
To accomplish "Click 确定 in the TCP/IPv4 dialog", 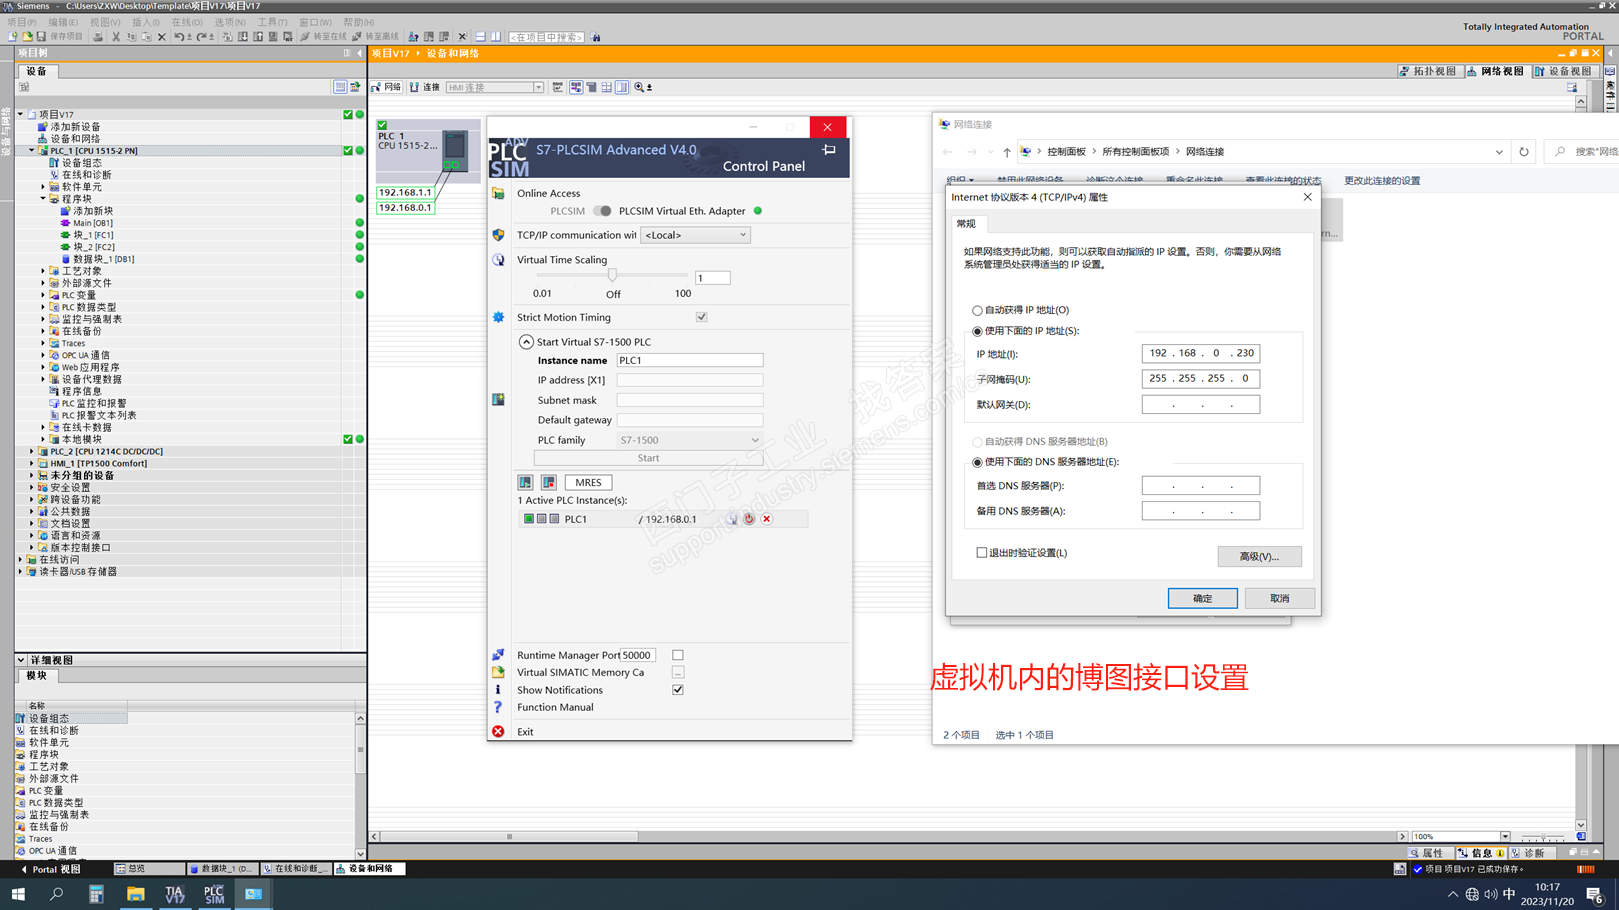I will (x=1202, y=598).
